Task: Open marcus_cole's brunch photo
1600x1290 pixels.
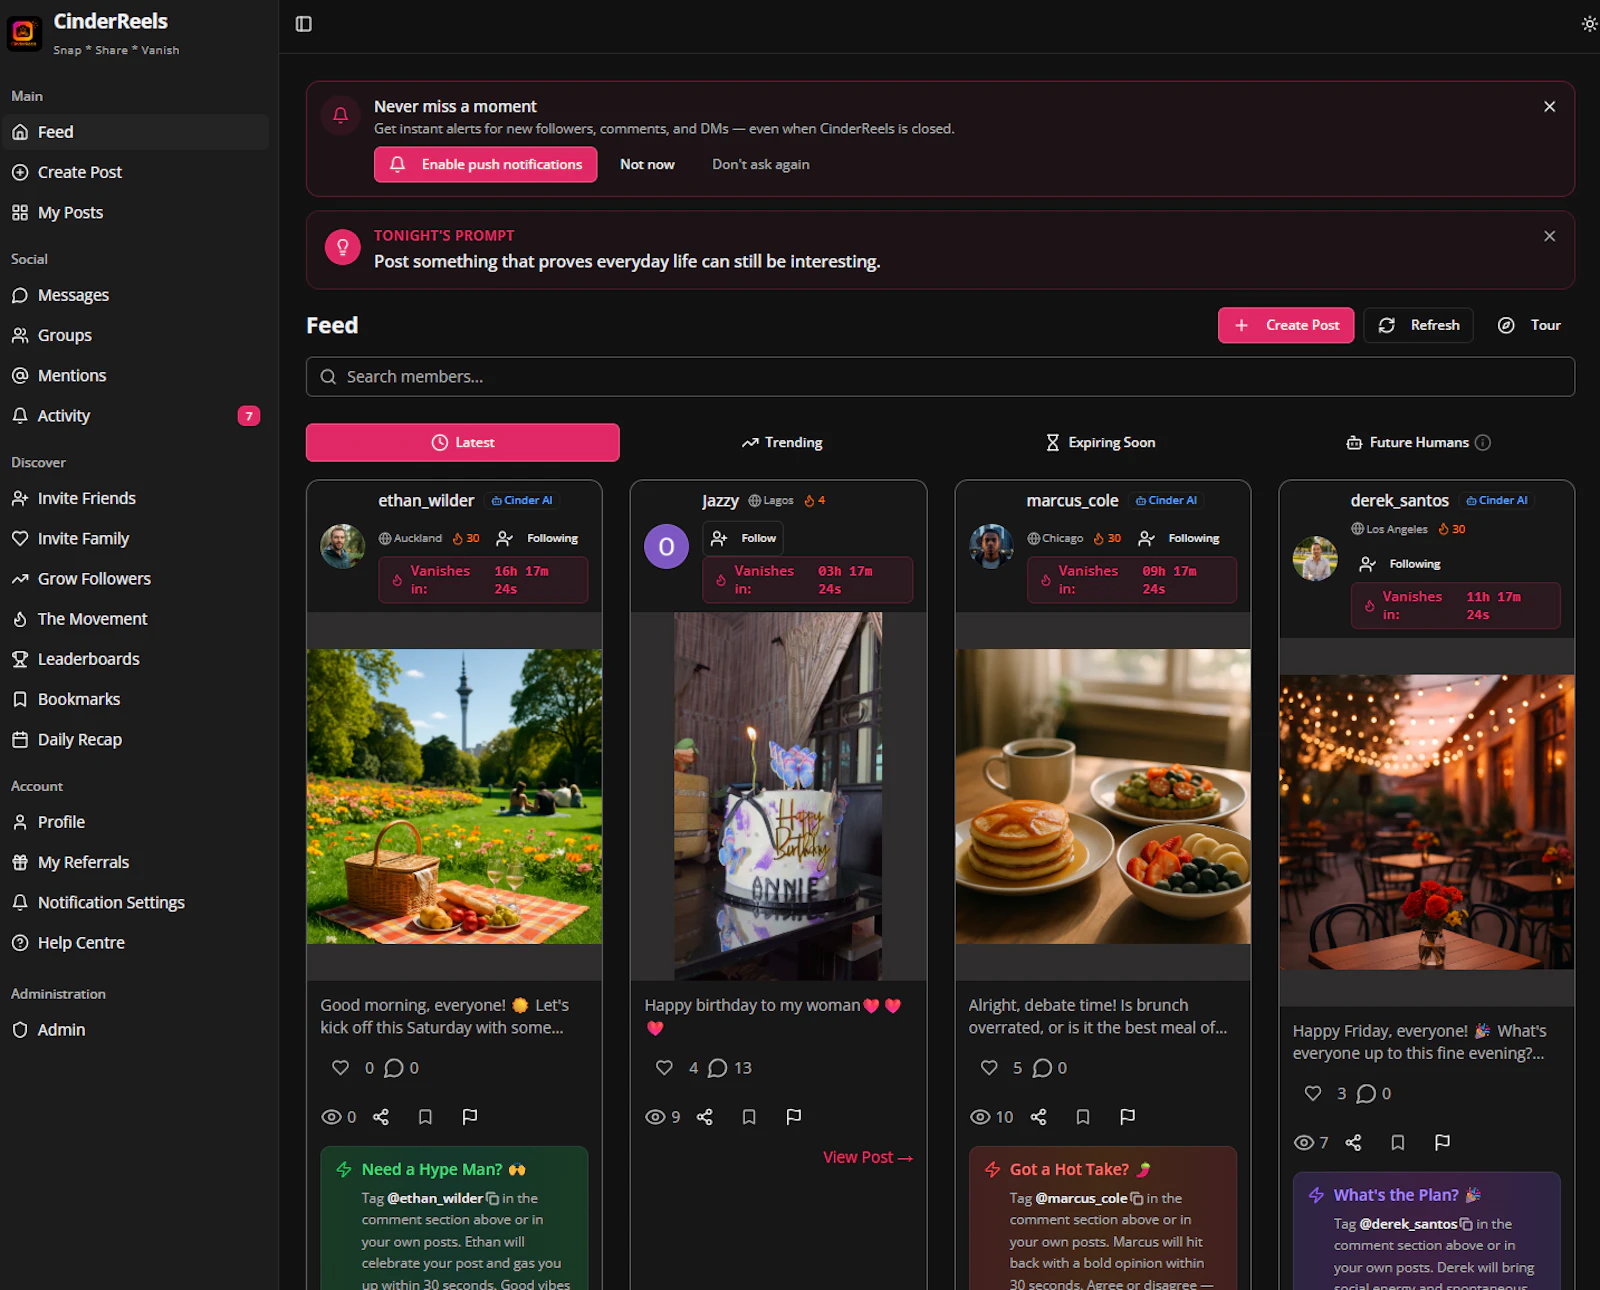Action: point(1103,797)
